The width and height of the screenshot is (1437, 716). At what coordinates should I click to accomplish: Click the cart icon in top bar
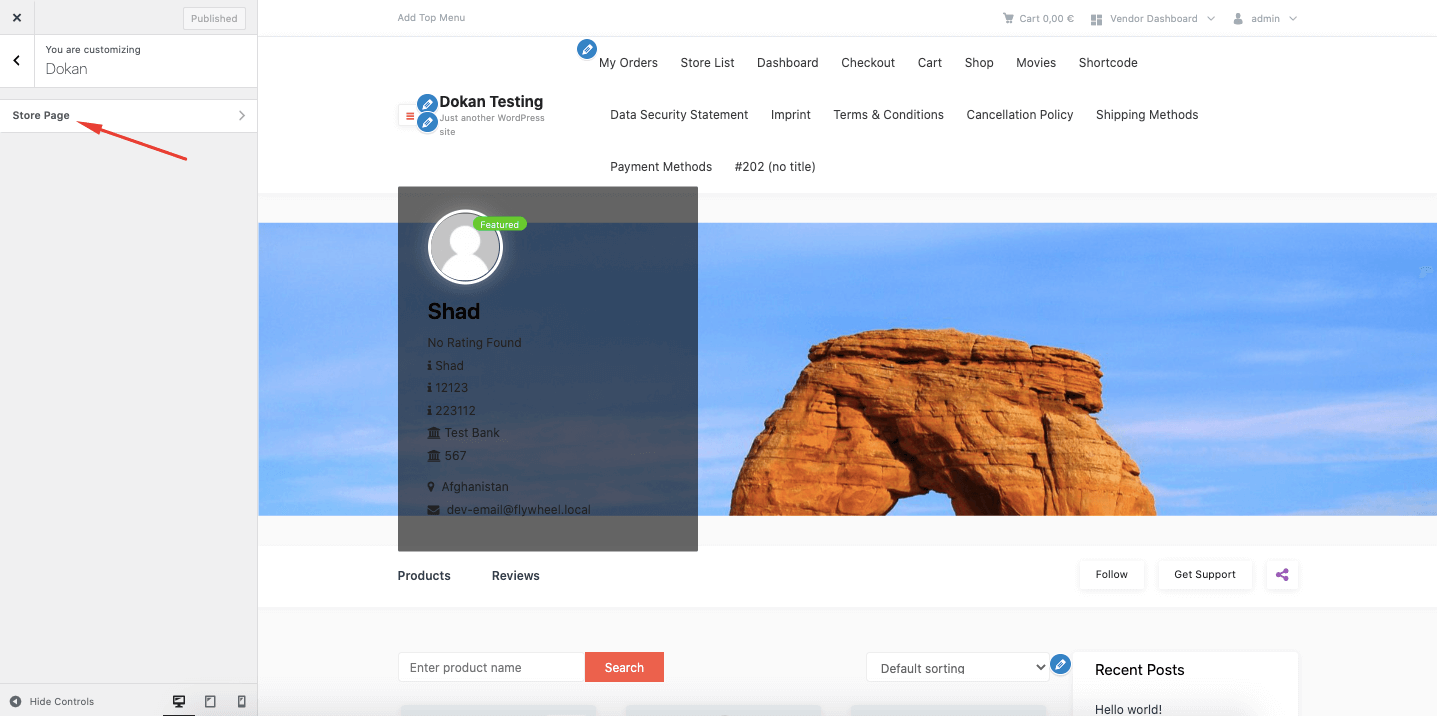tap(1008, 18)
